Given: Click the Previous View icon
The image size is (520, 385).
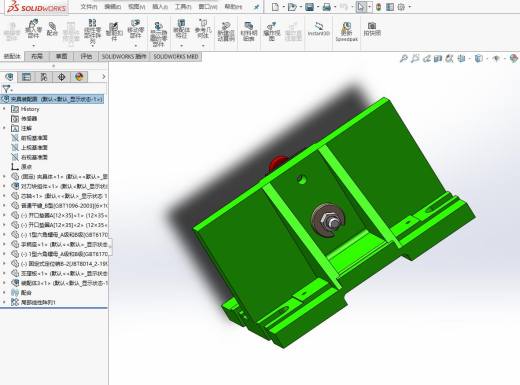Looking at the screenshot, I should [426, 59].
